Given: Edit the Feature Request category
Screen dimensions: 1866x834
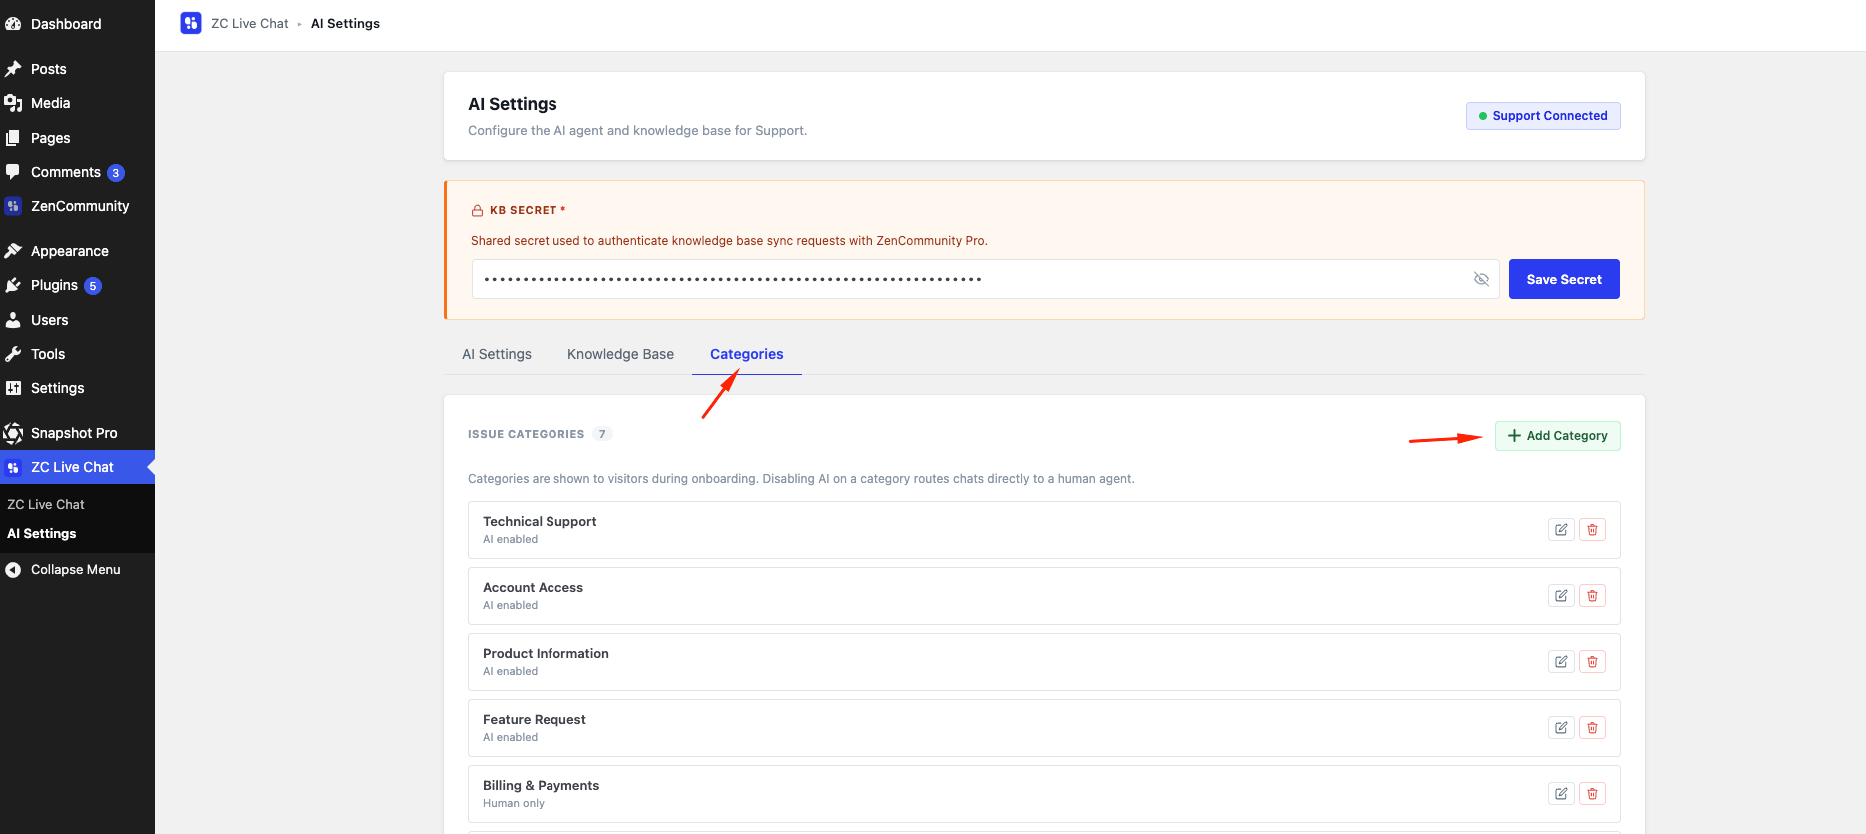Looking at the screenshot, I should point(1561,728).
